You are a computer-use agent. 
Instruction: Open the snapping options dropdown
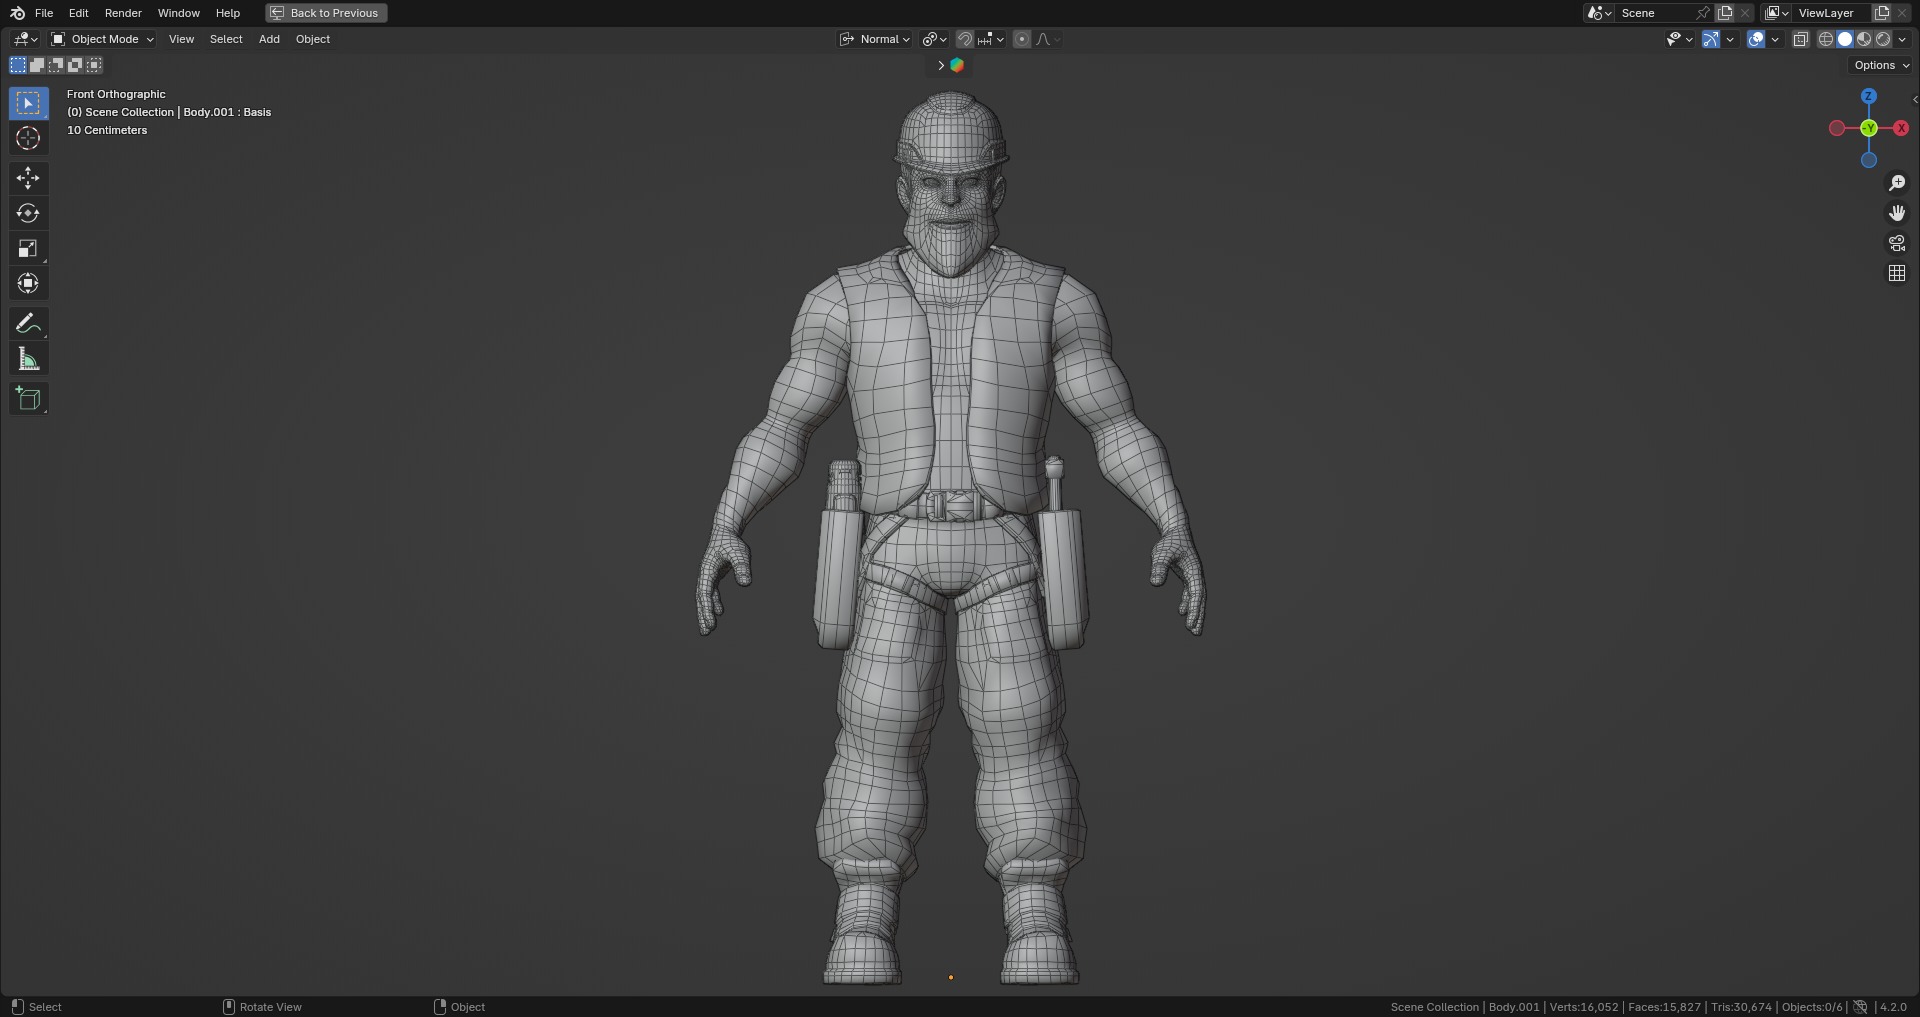tap(991, 39)
